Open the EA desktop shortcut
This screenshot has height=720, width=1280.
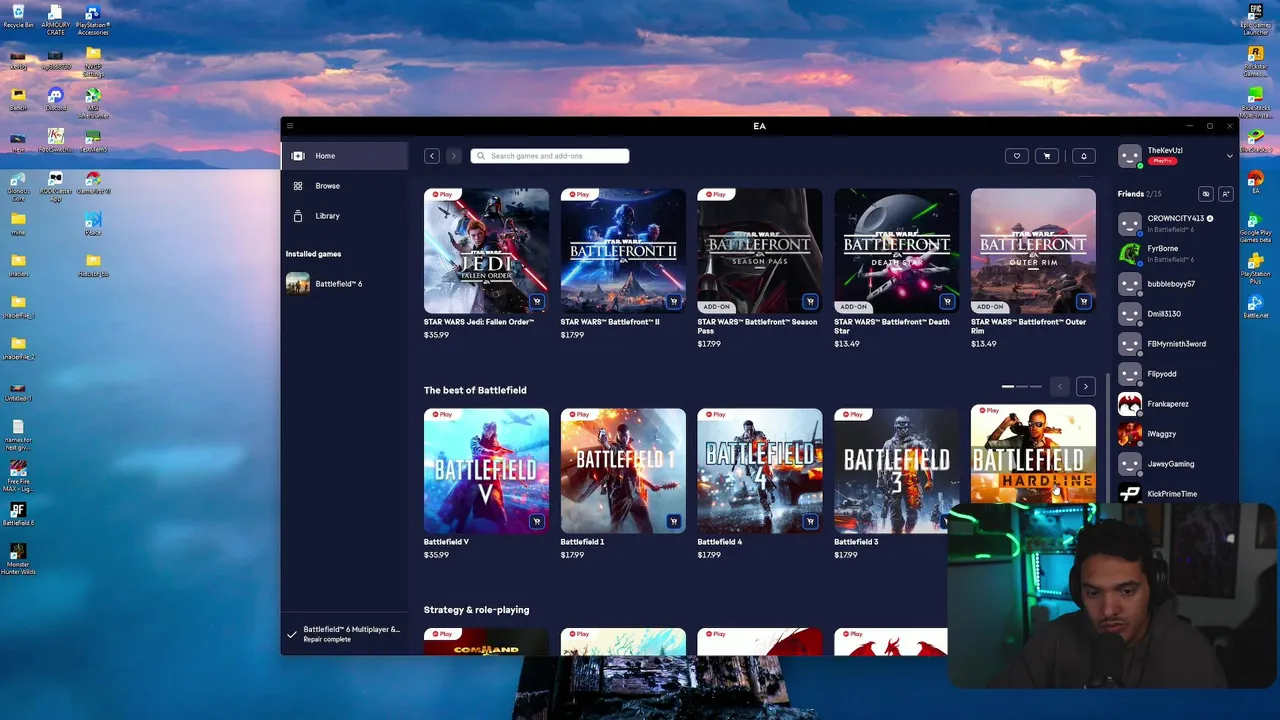click(1256, 181)
